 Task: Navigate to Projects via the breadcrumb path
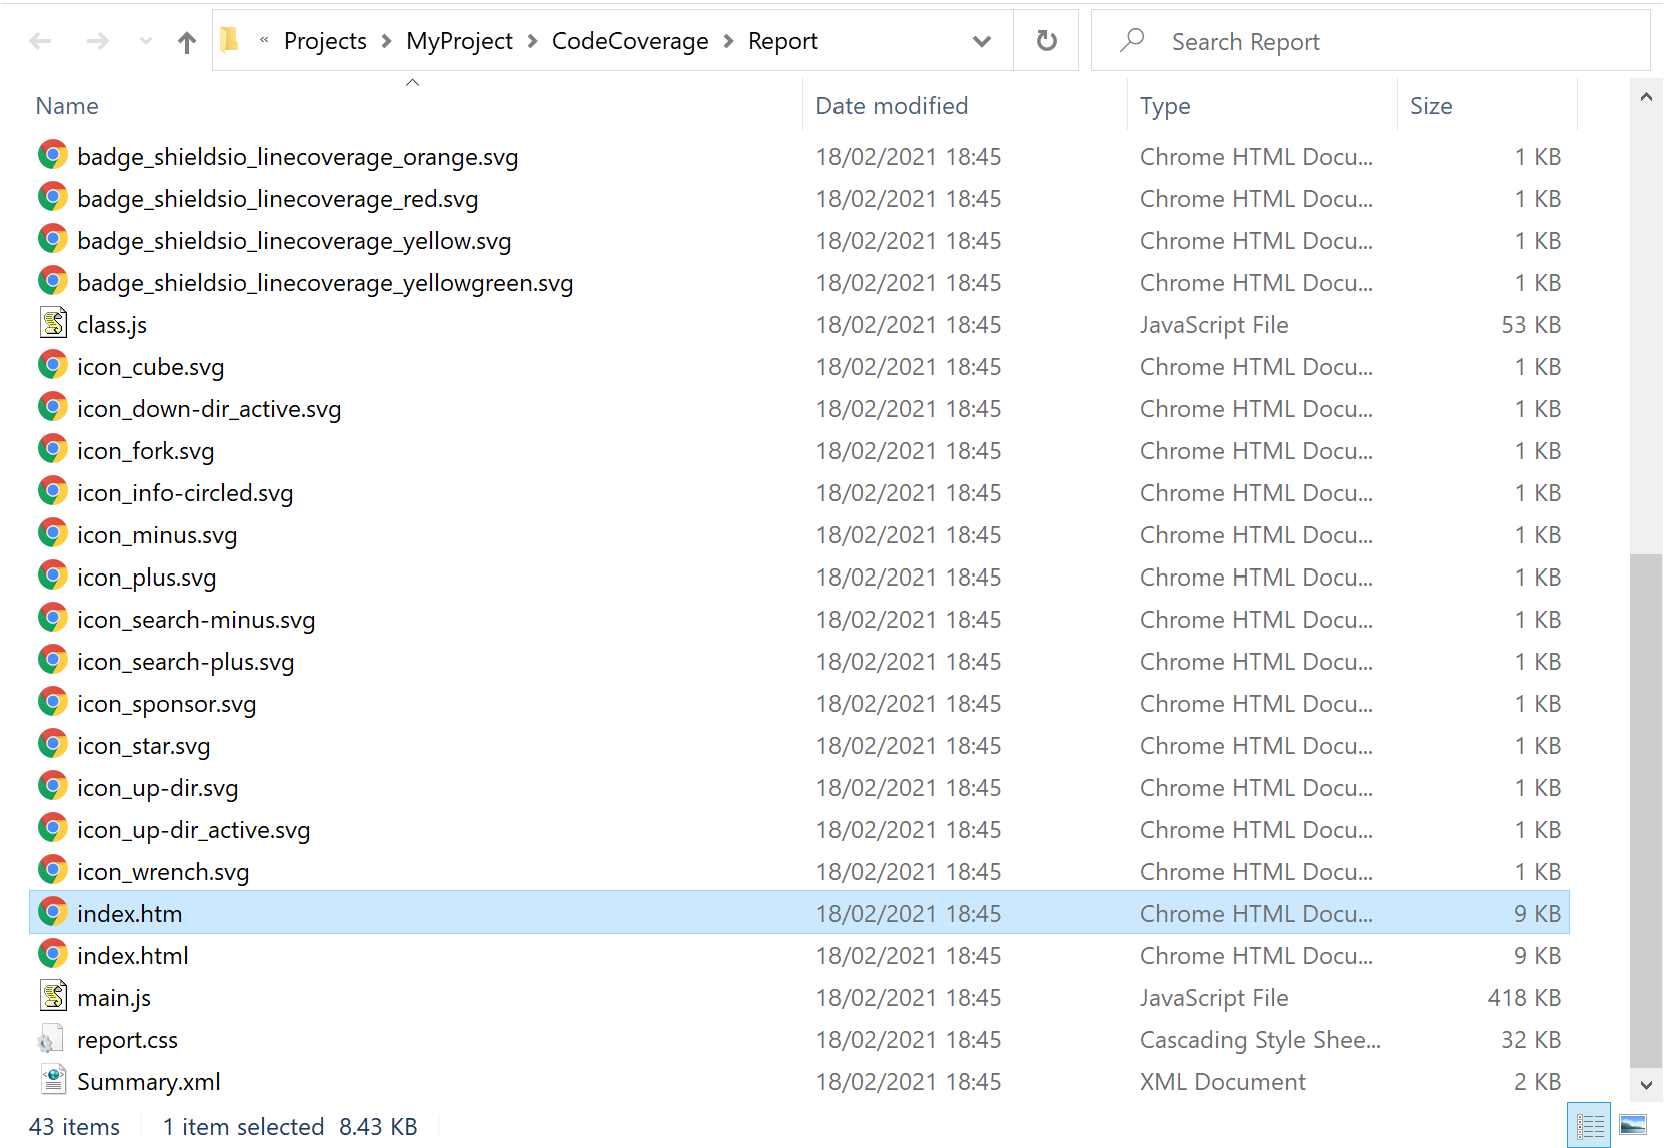325,41
